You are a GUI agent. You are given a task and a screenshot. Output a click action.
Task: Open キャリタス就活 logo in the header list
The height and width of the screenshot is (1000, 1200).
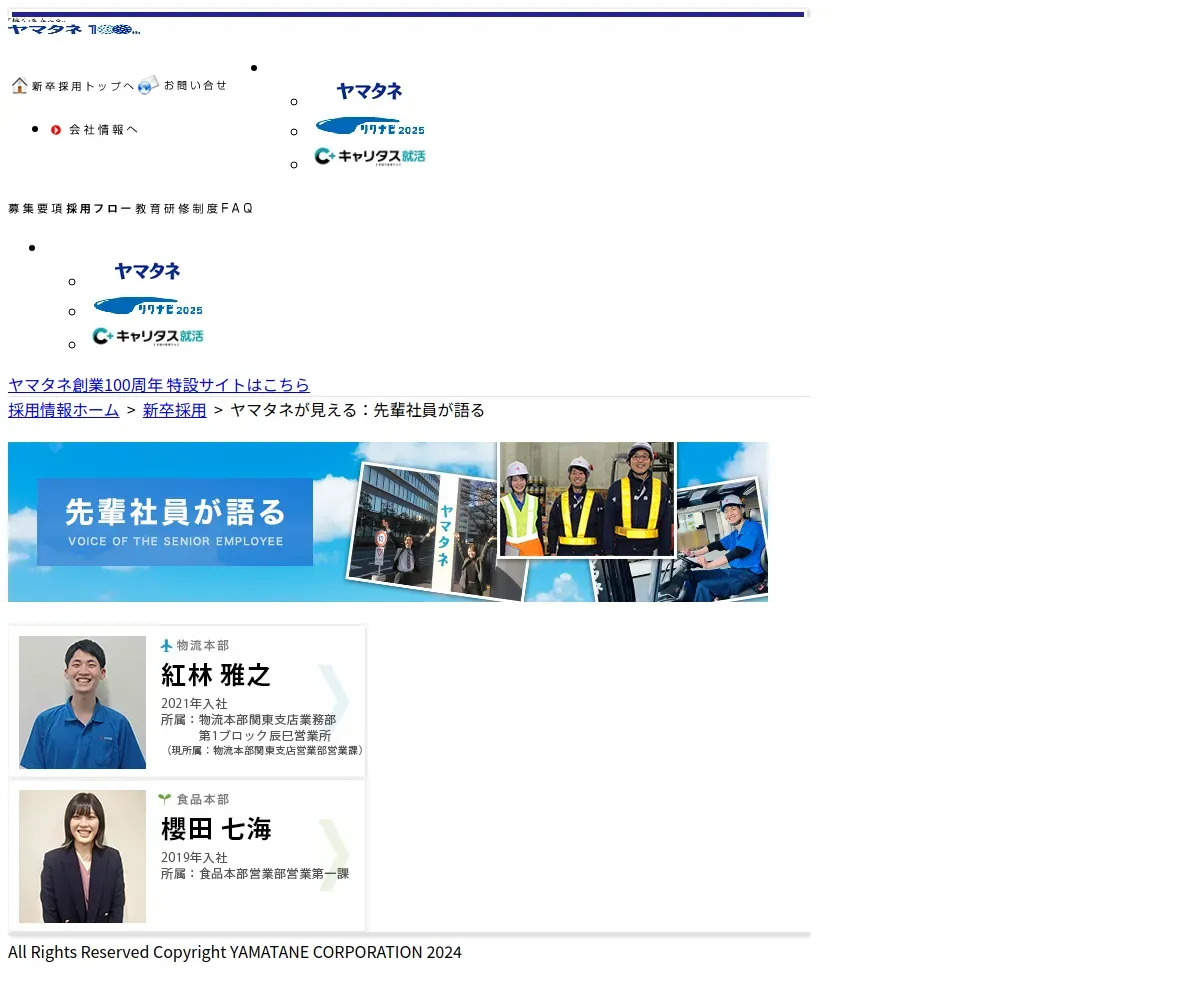point(370,156)
